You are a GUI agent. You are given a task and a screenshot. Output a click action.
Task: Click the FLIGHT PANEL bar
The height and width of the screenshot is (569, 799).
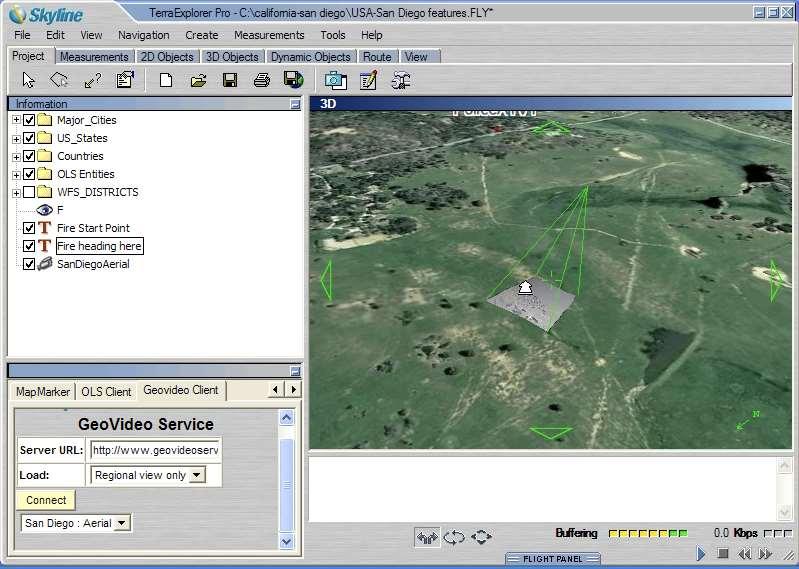tap(552, 559)
